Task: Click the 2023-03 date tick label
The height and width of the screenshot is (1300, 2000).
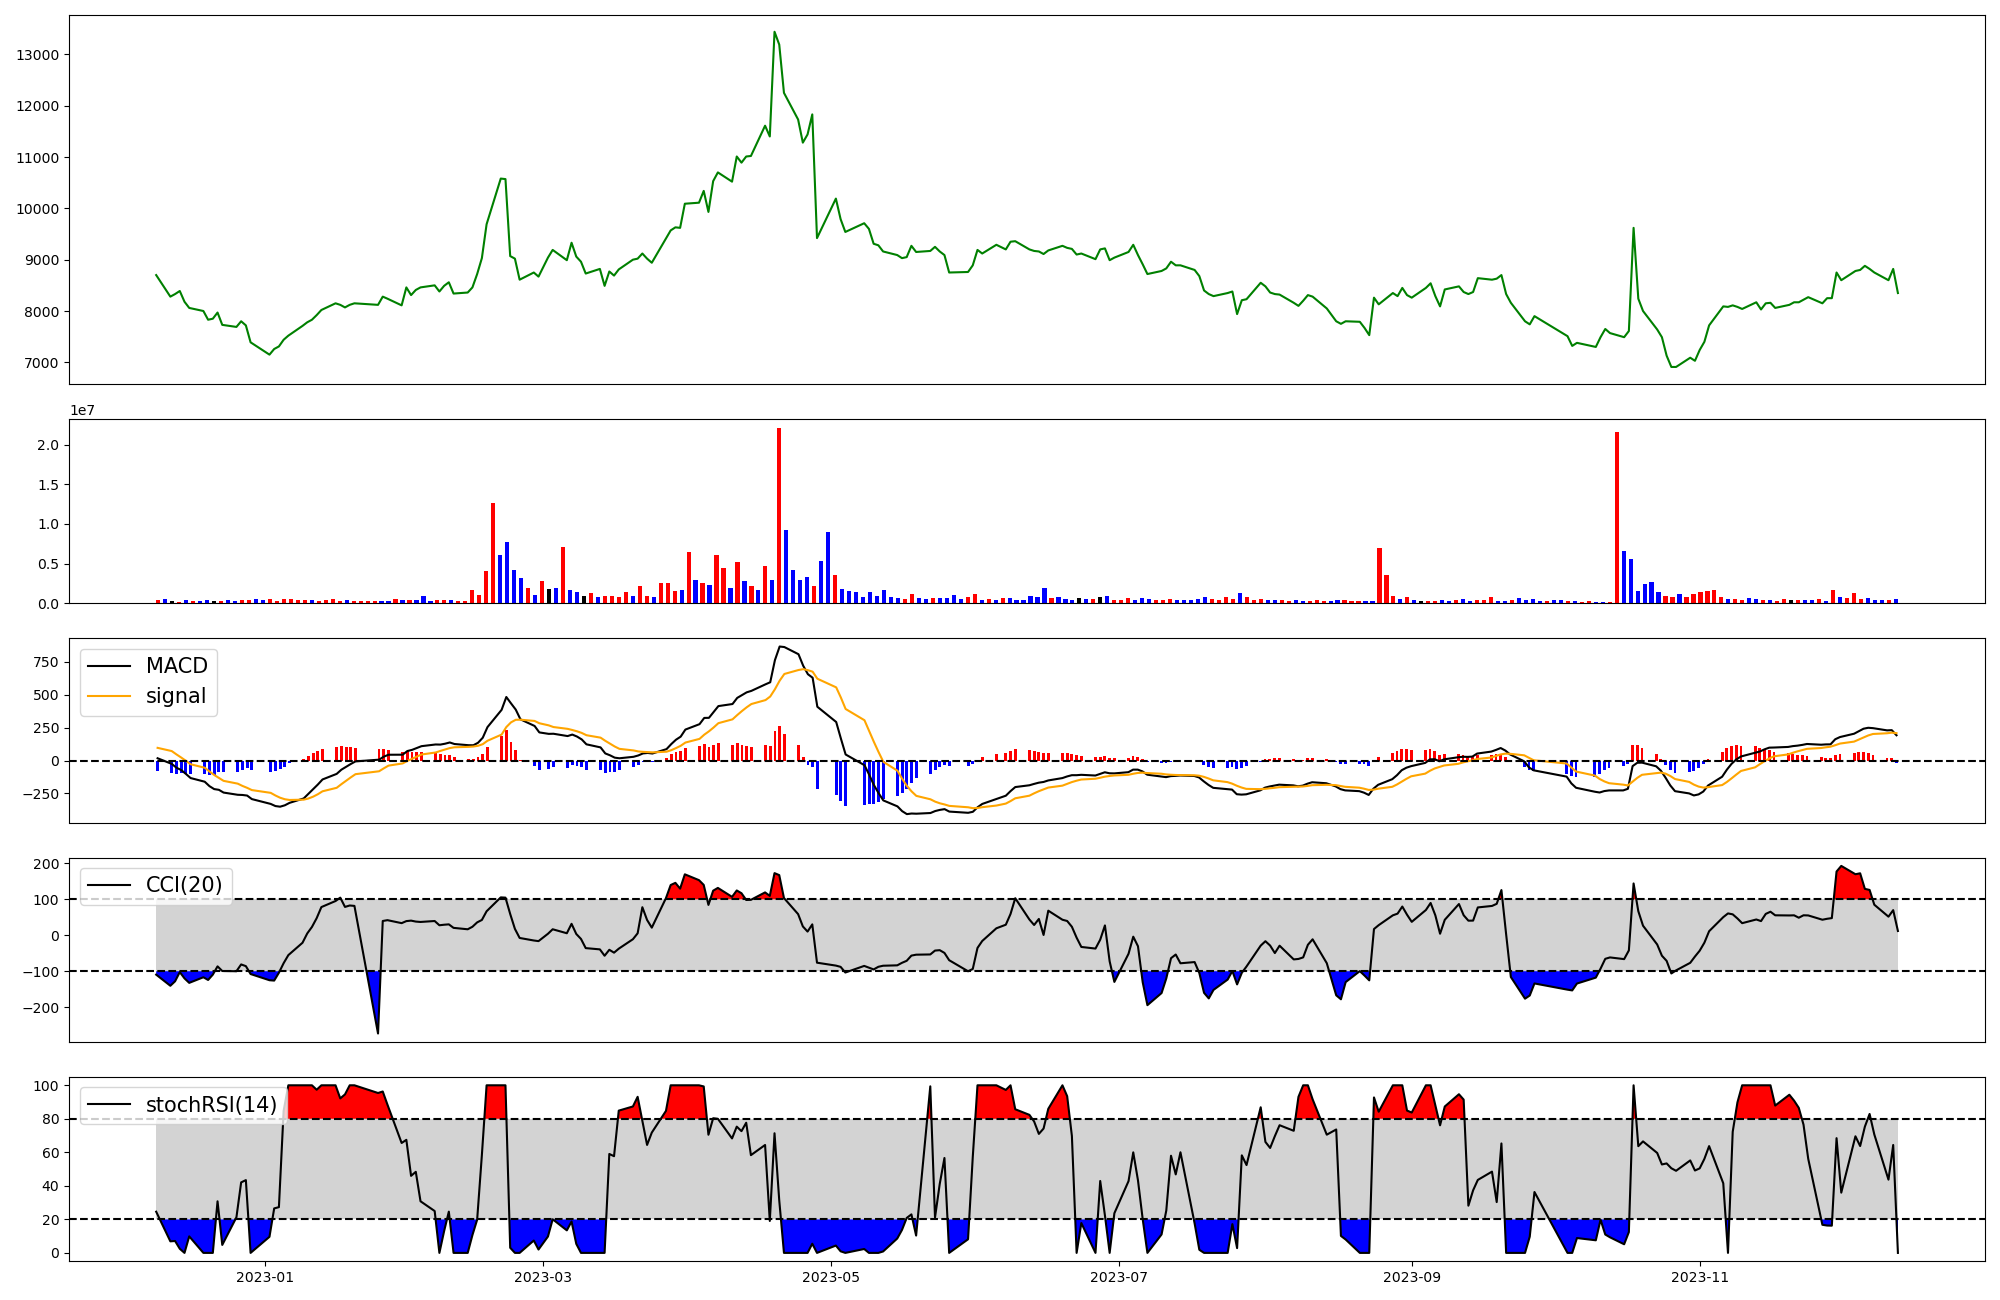Action: point(543,1276)
